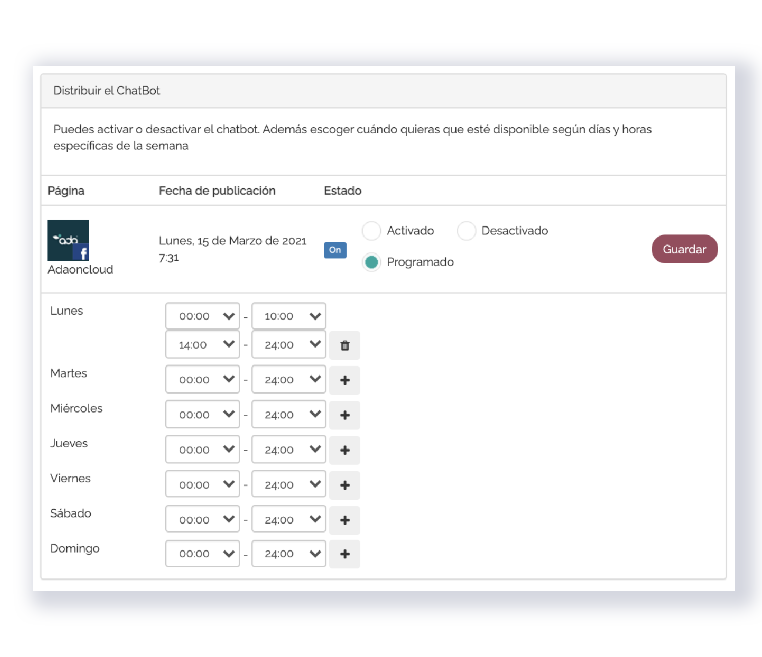This screenshot has width=762, height=657.
Task: Delete the second Lunes time range
Action: 344,345
